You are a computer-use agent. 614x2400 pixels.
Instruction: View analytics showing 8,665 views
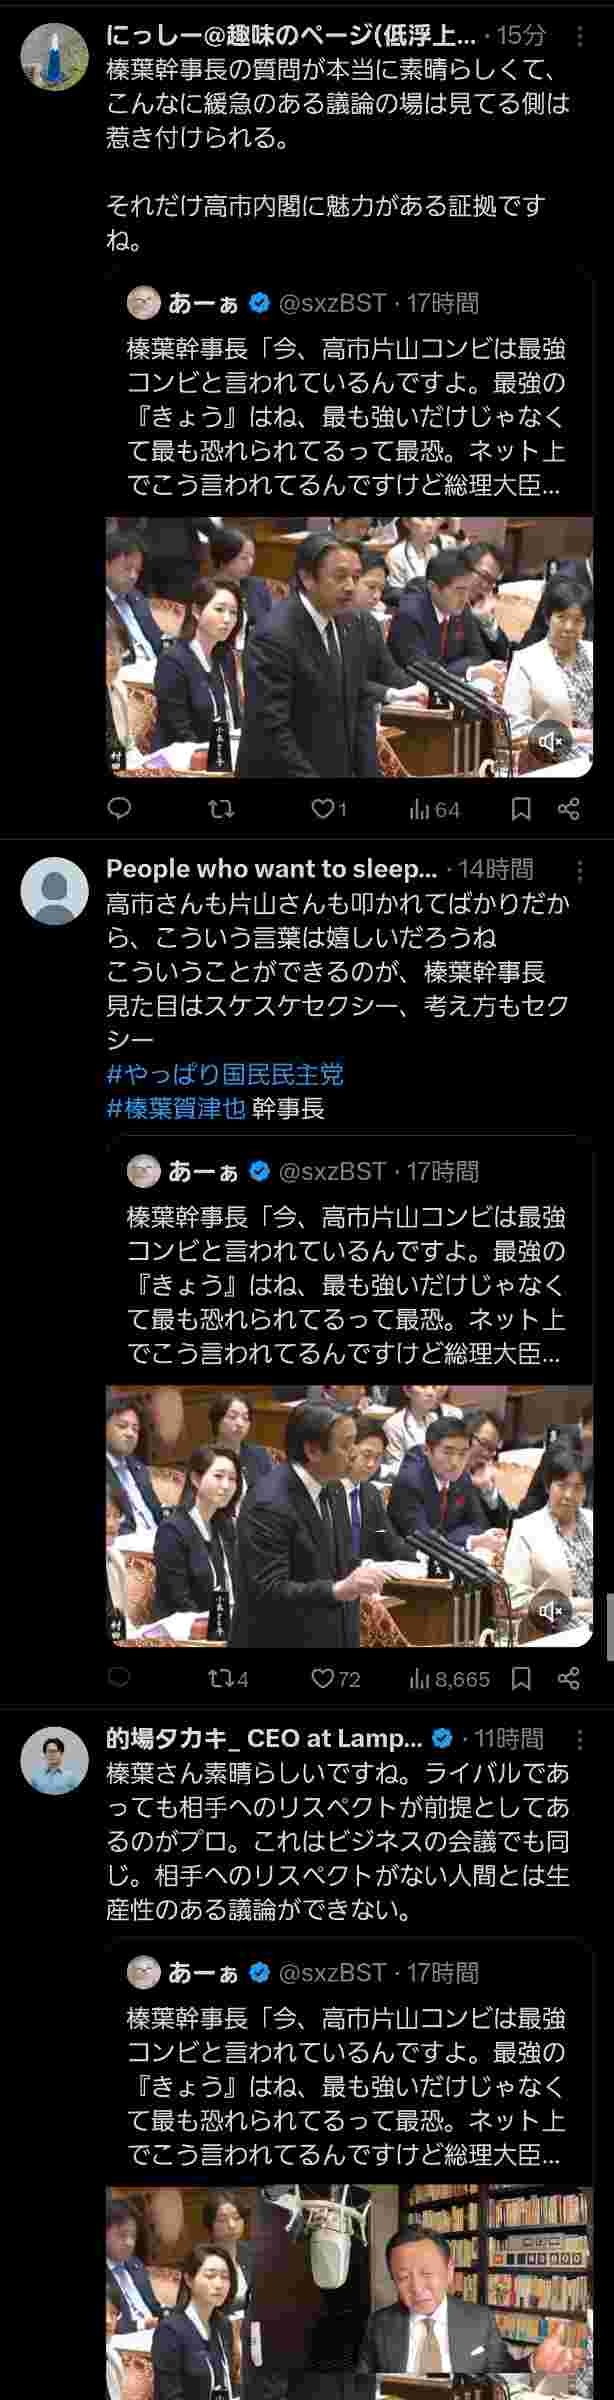pos(449,1678)
